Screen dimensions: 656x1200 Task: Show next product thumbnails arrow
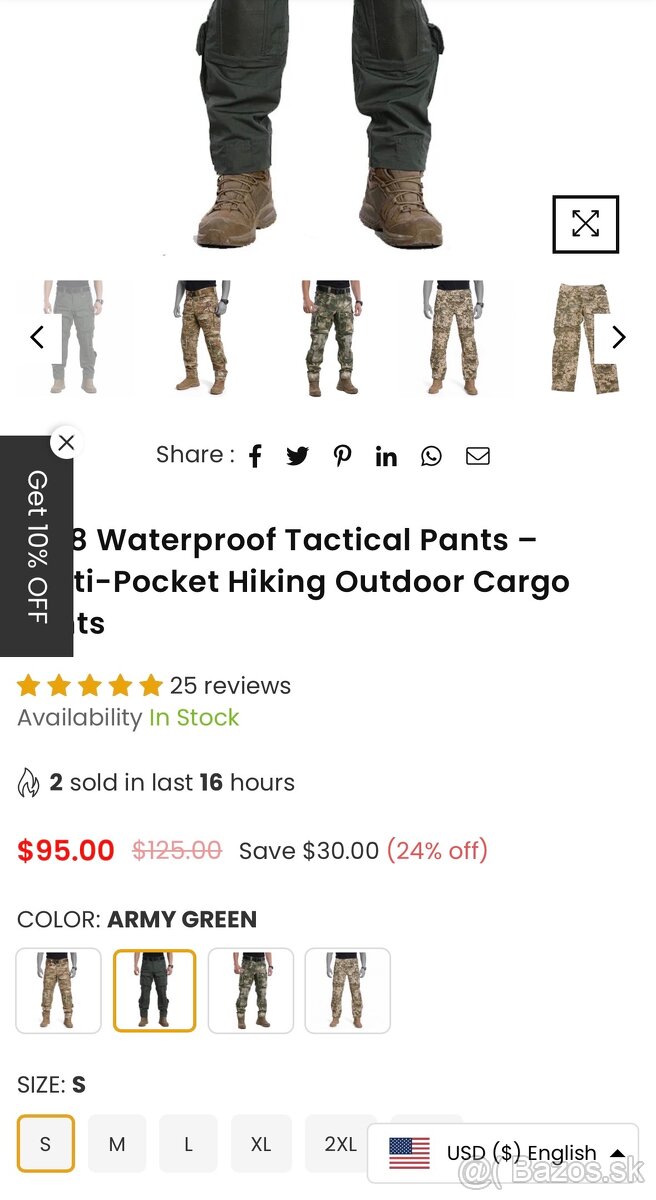[x=618, y=338]
